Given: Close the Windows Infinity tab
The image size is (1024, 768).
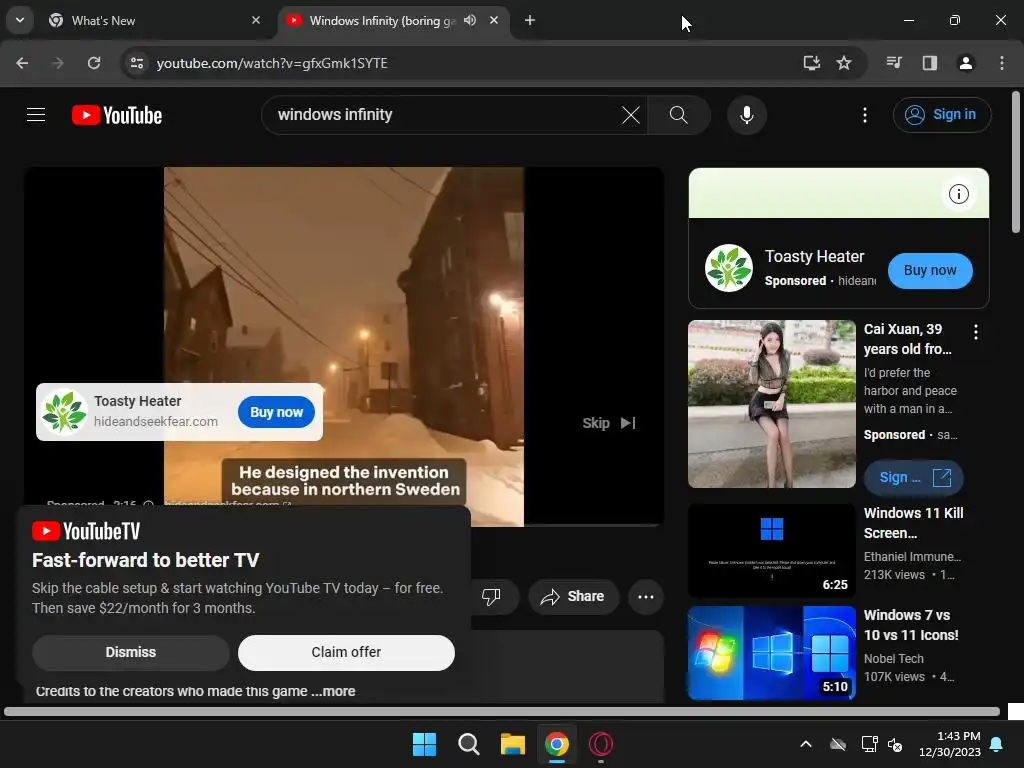Looking at the screenshot, I should click(494, 20).
